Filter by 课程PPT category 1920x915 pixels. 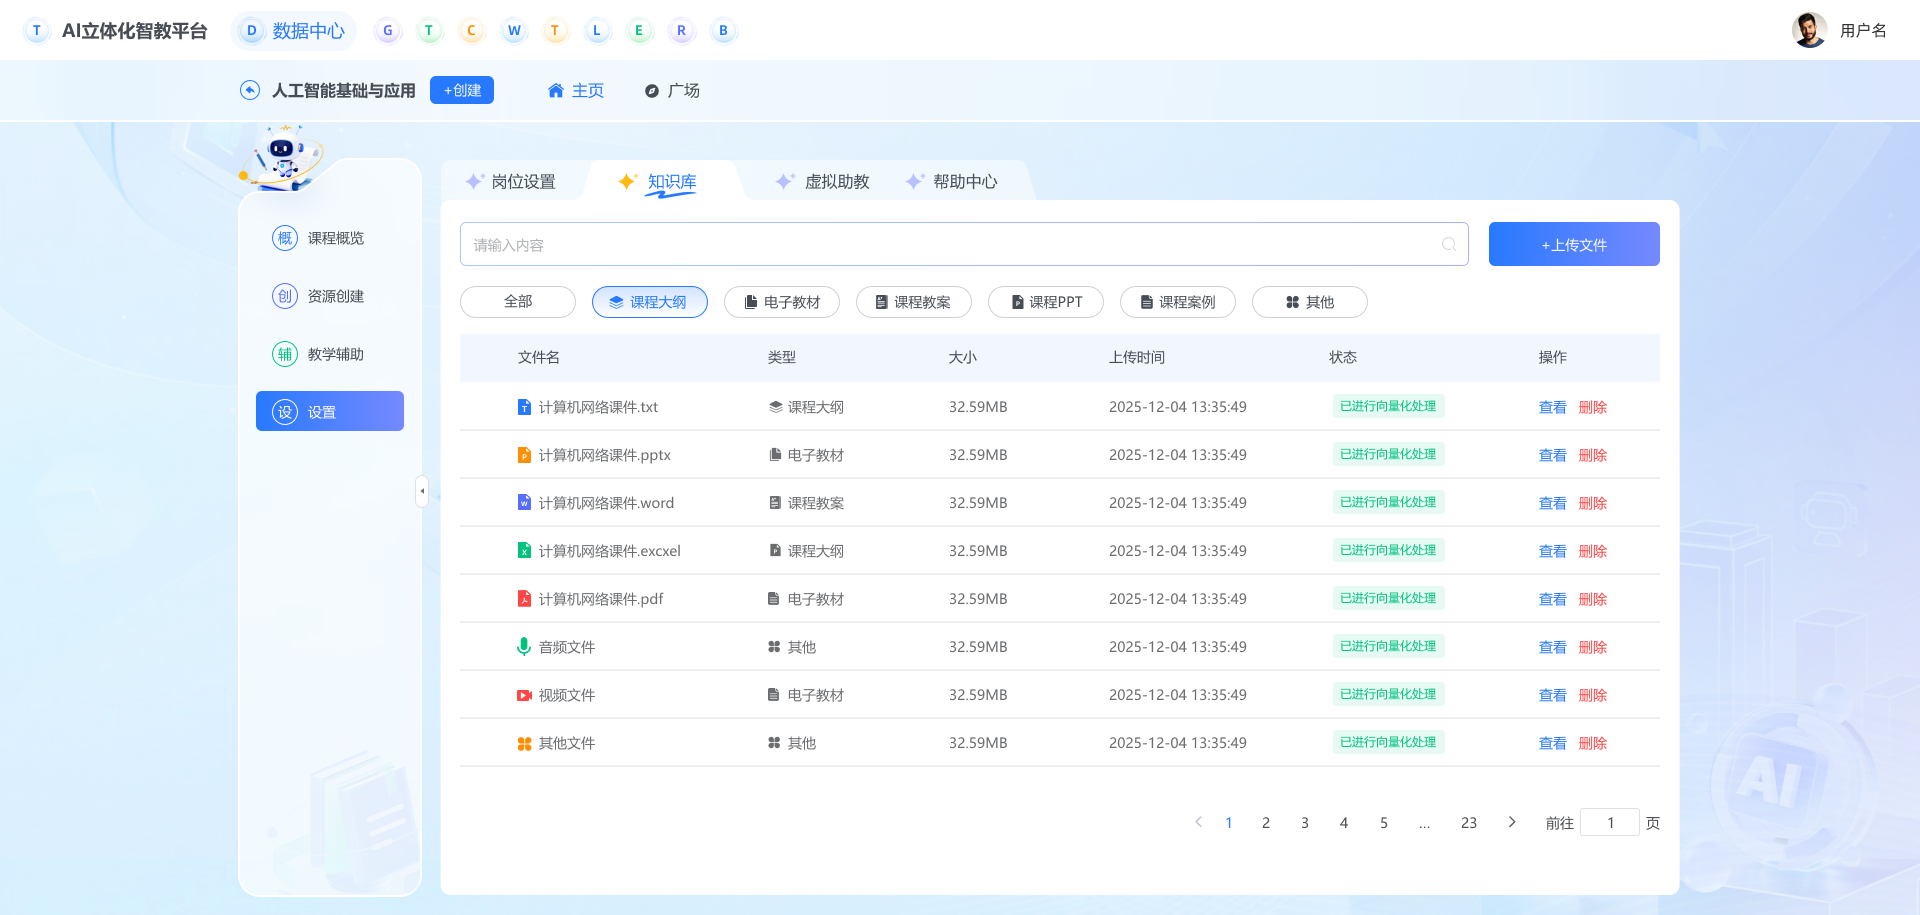[x=1046, y=302]
